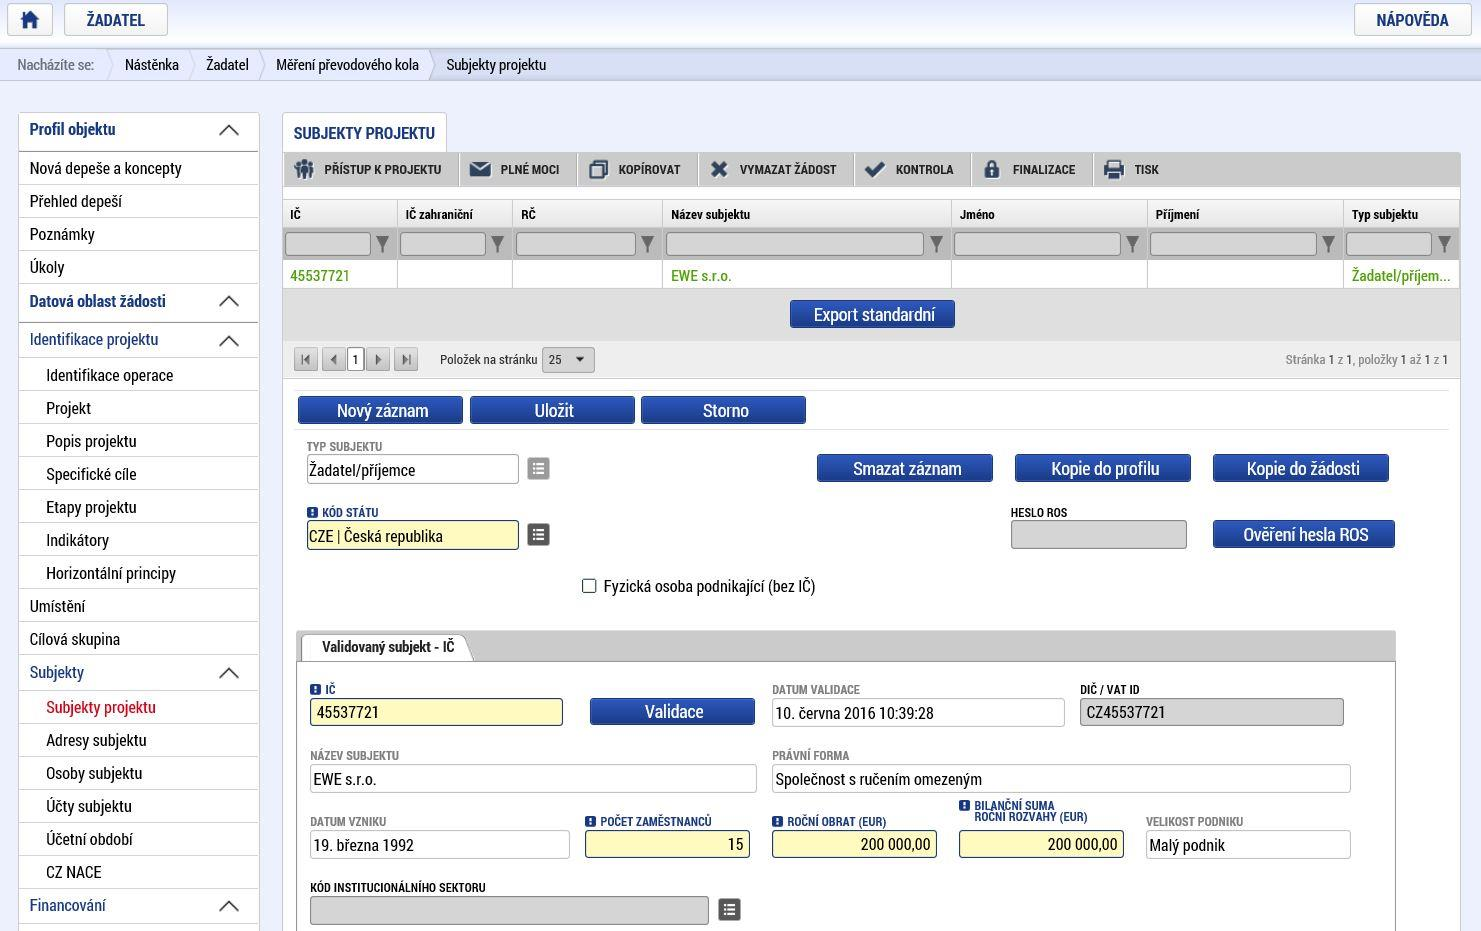Open Nová depeše a koncepty
The image size is (1481, 931).
(x=105, y=168)
